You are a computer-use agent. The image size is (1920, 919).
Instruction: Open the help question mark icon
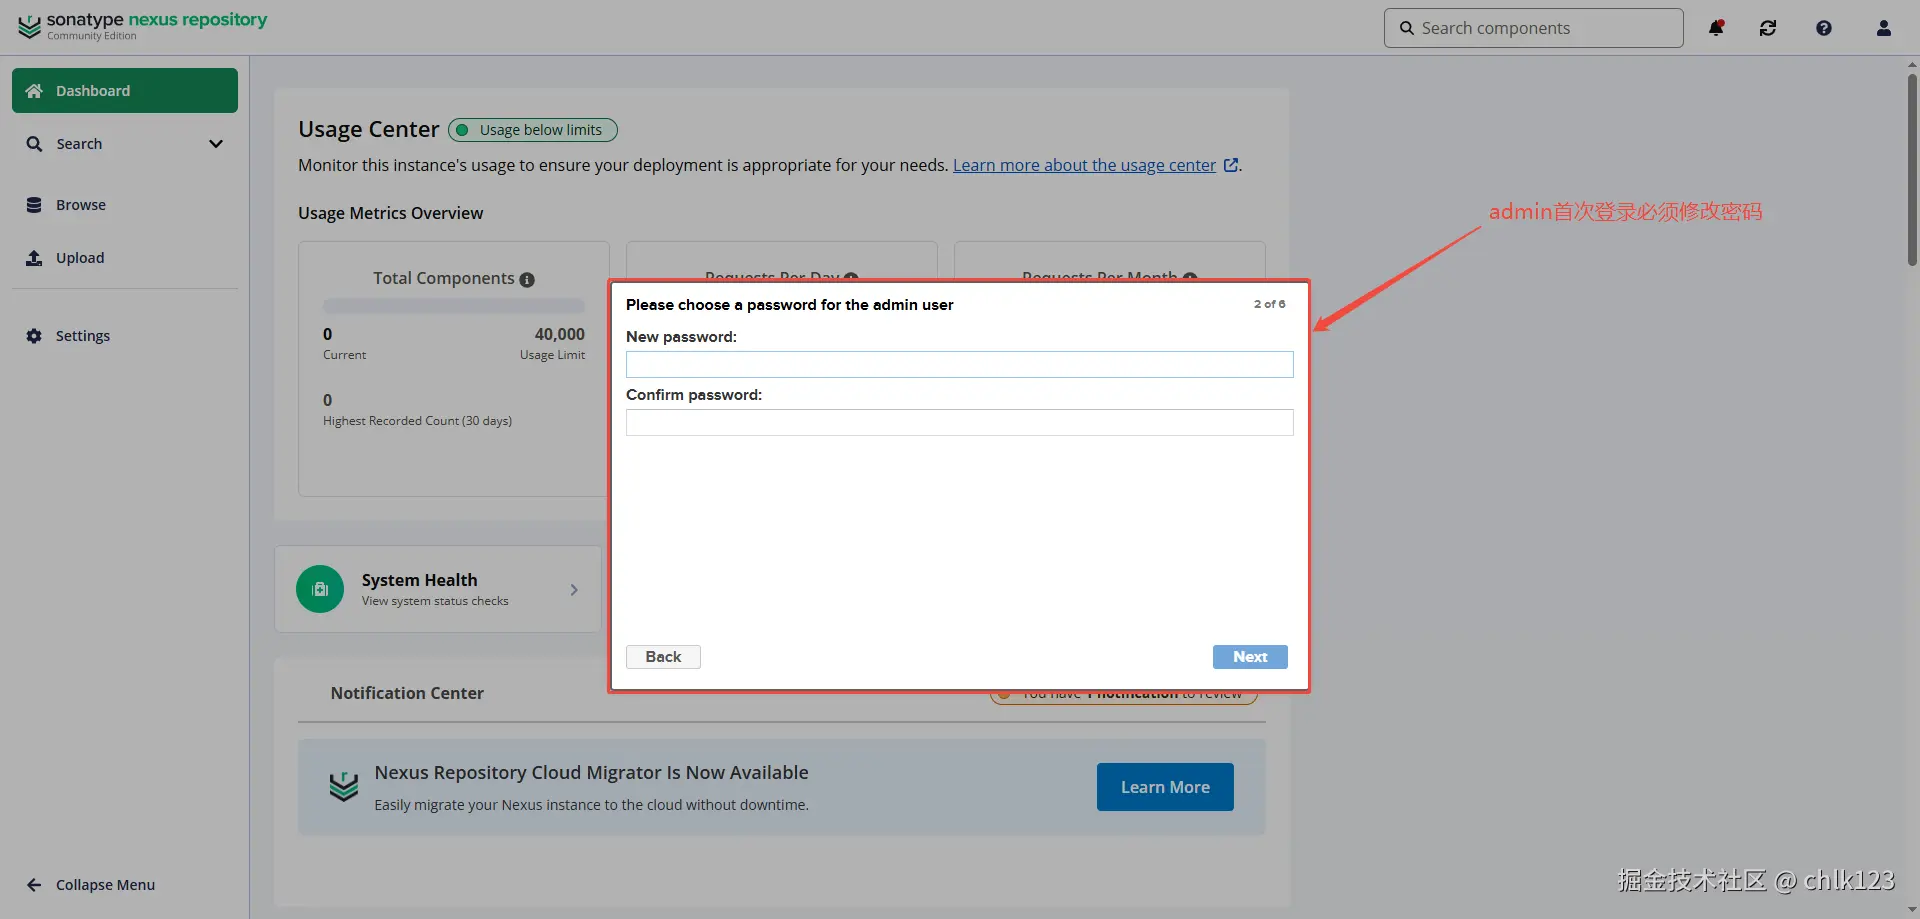click(x=1824, y=28)
